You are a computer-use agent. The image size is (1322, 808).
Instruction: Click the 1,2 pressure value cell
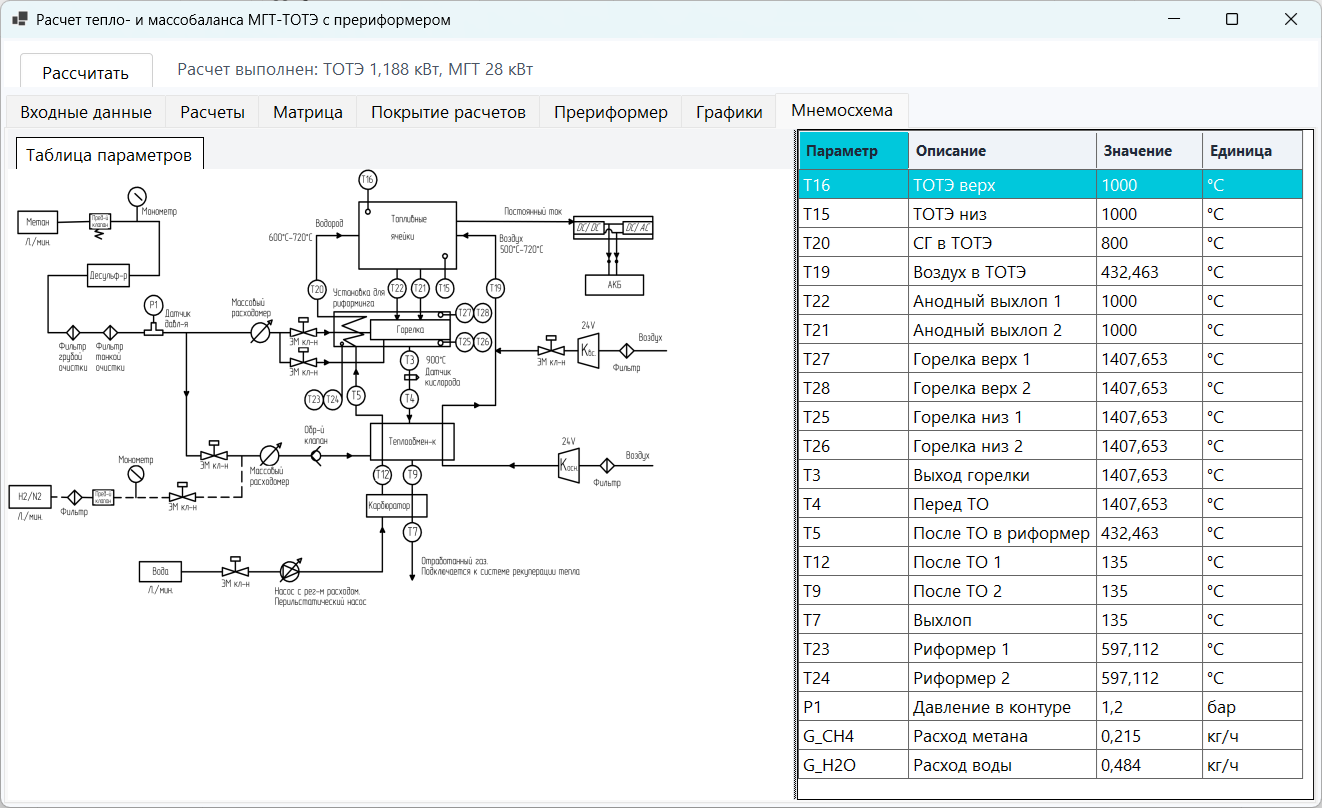(1149, 707)
